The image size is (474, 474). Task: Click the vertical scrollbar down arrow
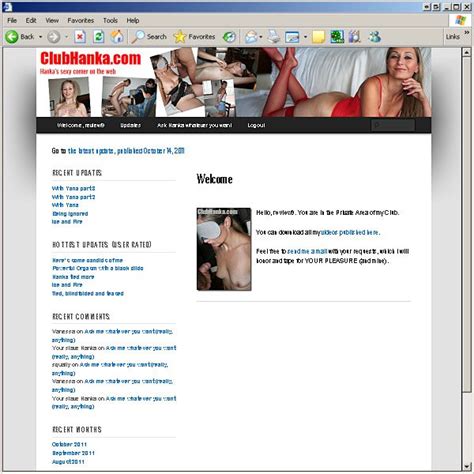[x=467, y=467]
